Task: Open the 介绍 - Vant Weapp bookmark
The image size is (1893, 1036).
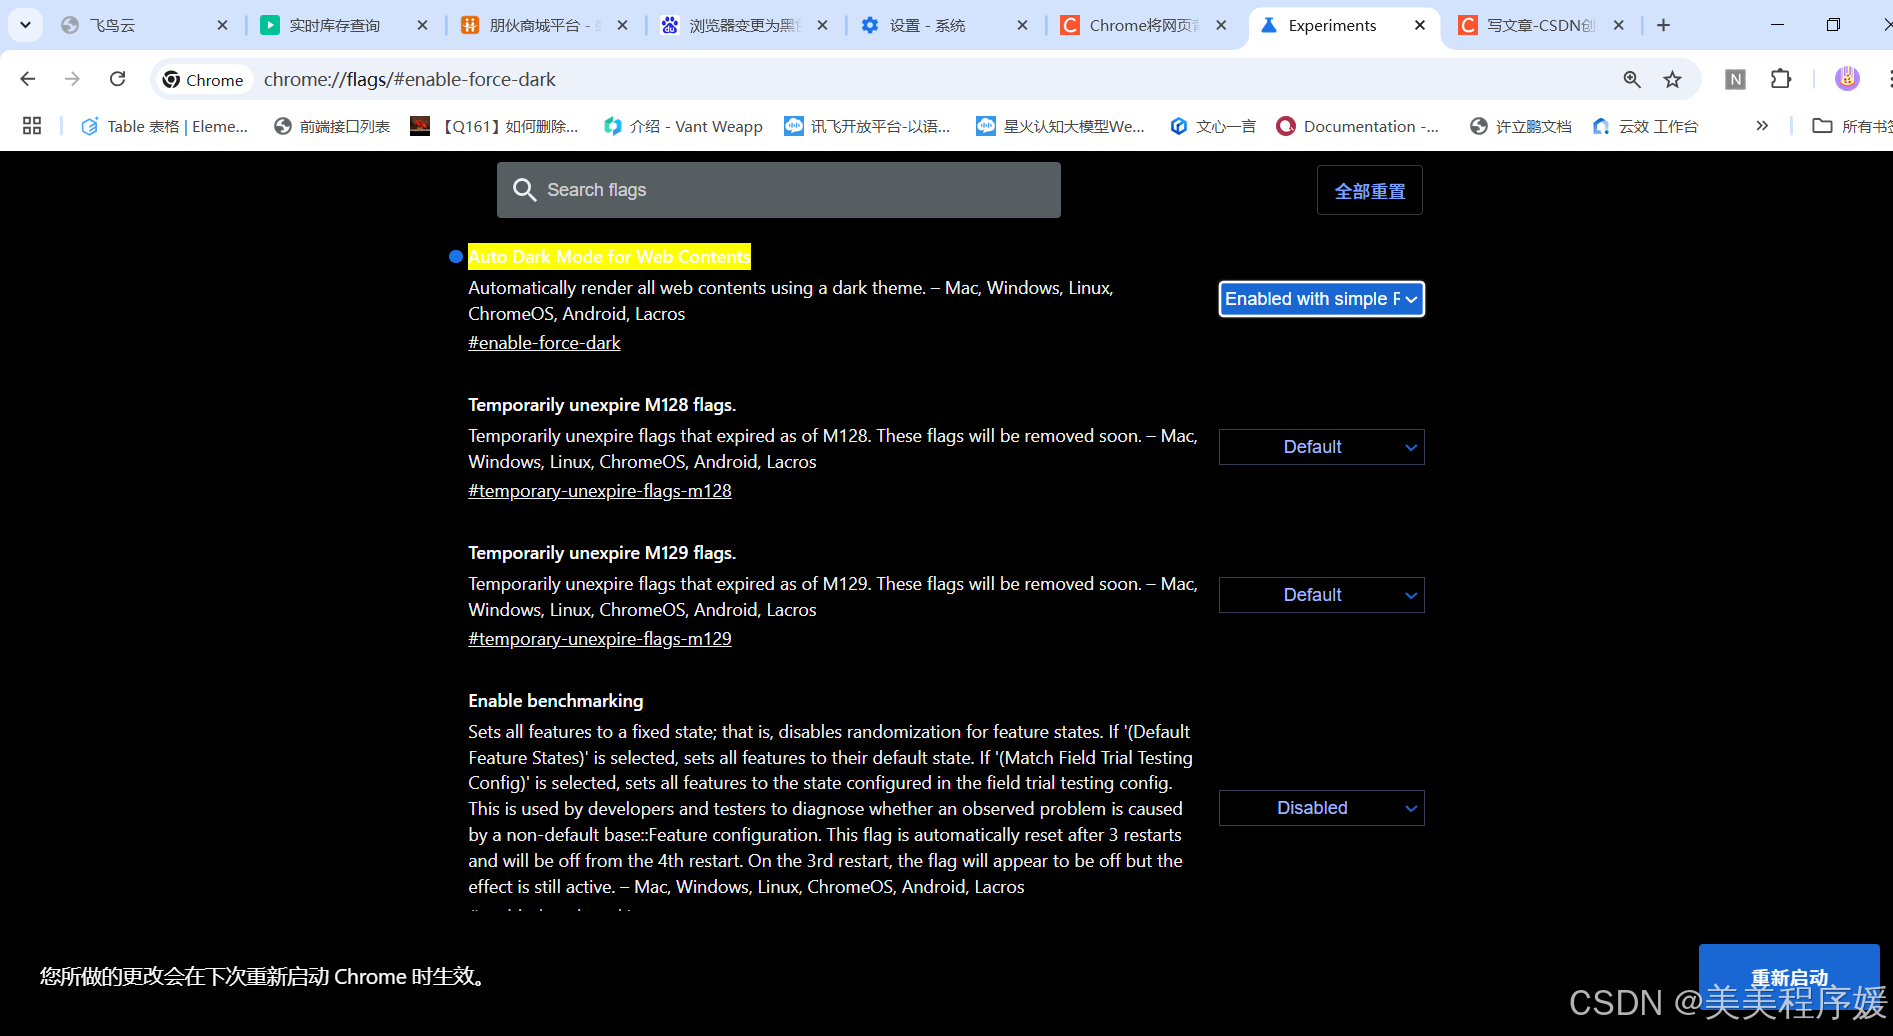Action: point(683,126)
